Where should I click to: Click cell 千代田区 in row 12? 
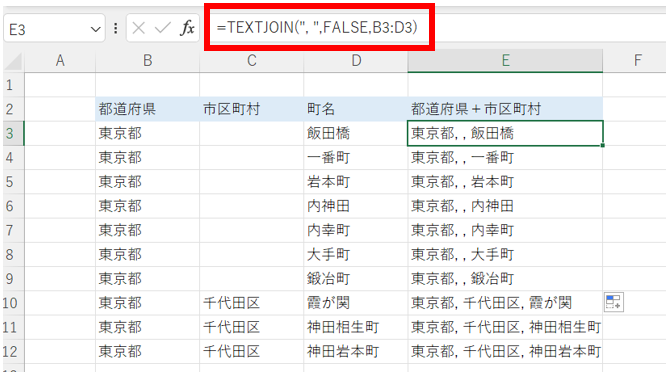(x=252, y=351)
